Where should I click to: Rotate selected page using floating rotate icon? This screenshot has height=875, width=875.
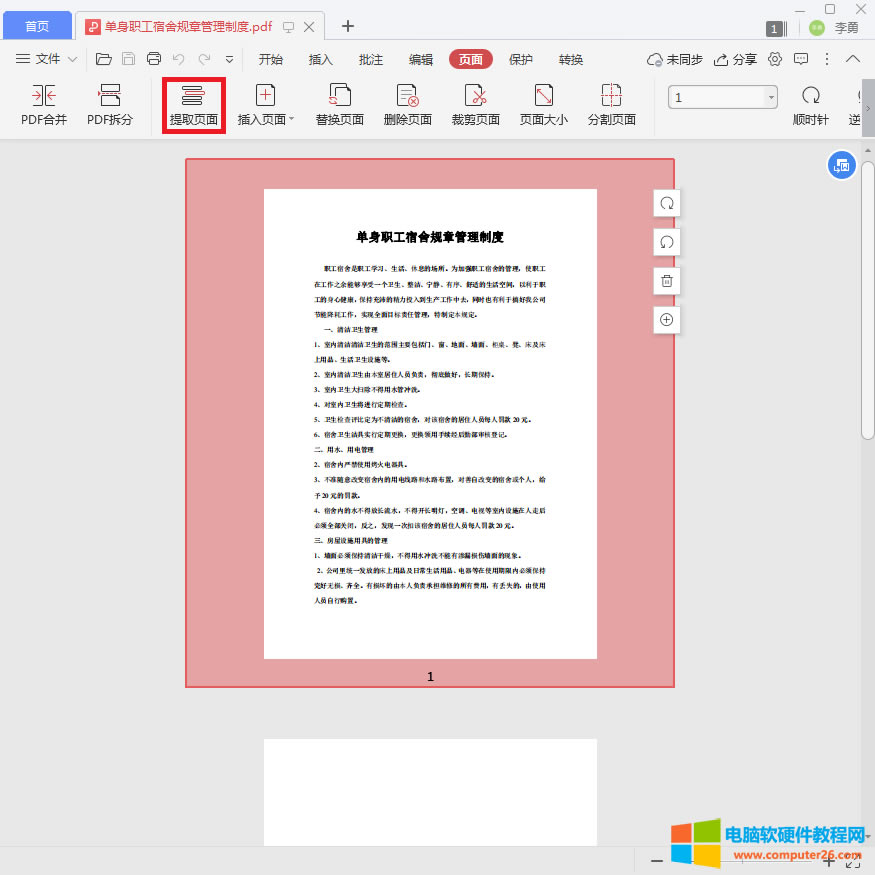[x=666, y=203]
